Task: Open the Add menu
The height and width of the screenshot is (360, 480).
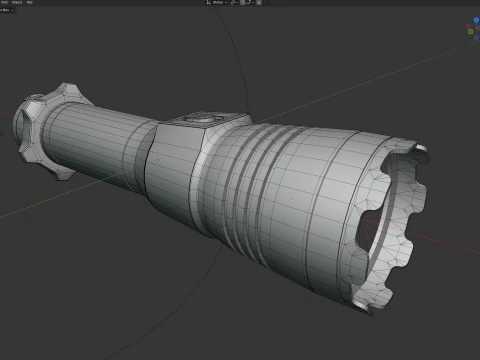Action: (x=4, y=2)
